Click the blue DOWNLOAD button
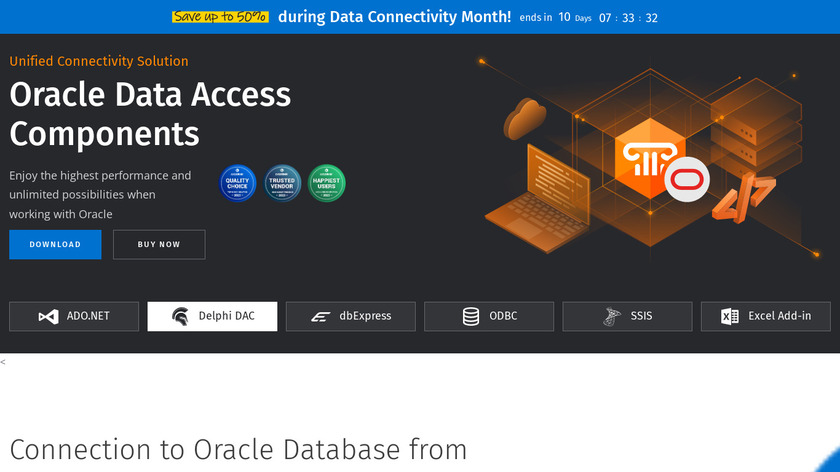The height and width of the screenshot is (472, 840). coord(55,244)
